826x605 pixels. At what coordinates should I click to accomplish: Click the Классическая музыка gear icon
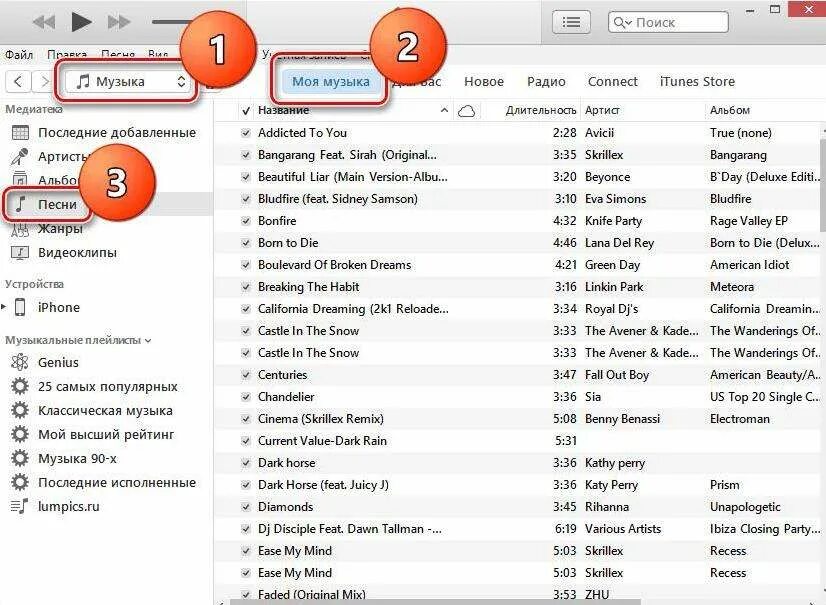(20, 410)
